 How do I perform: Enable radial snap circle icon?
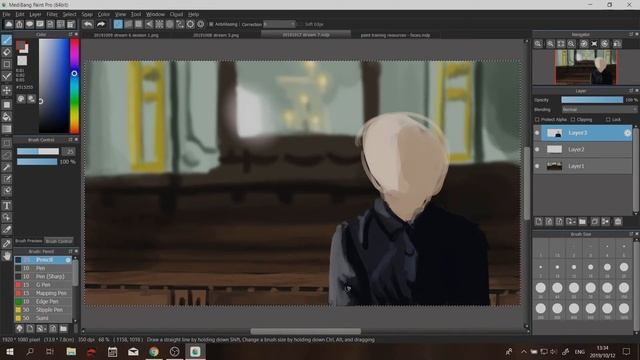[x=190, y=24]
